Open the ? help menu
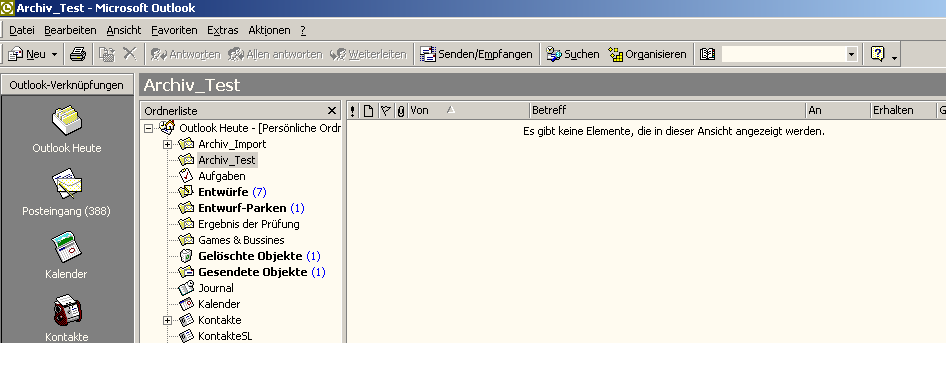This screenshot has height=384, width=946. tap(303, 30)
